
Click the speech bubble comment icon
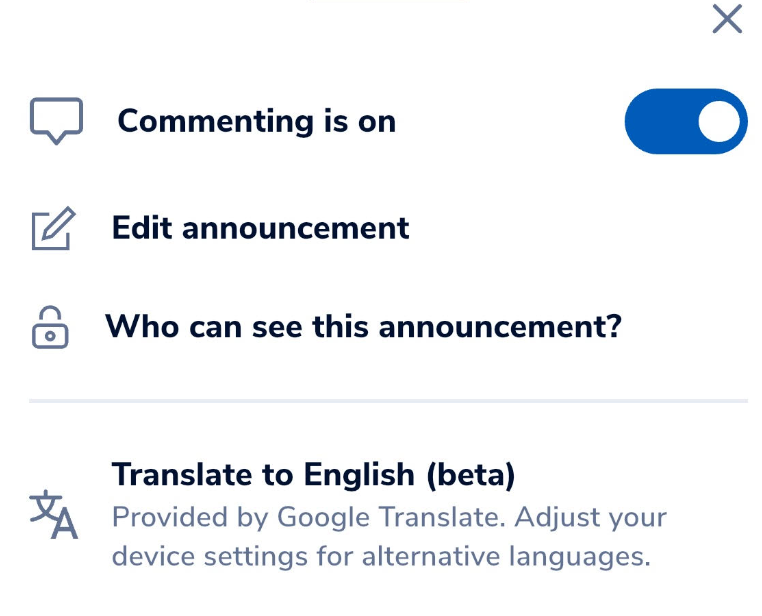pyautogui.click(x=56, y=121)
